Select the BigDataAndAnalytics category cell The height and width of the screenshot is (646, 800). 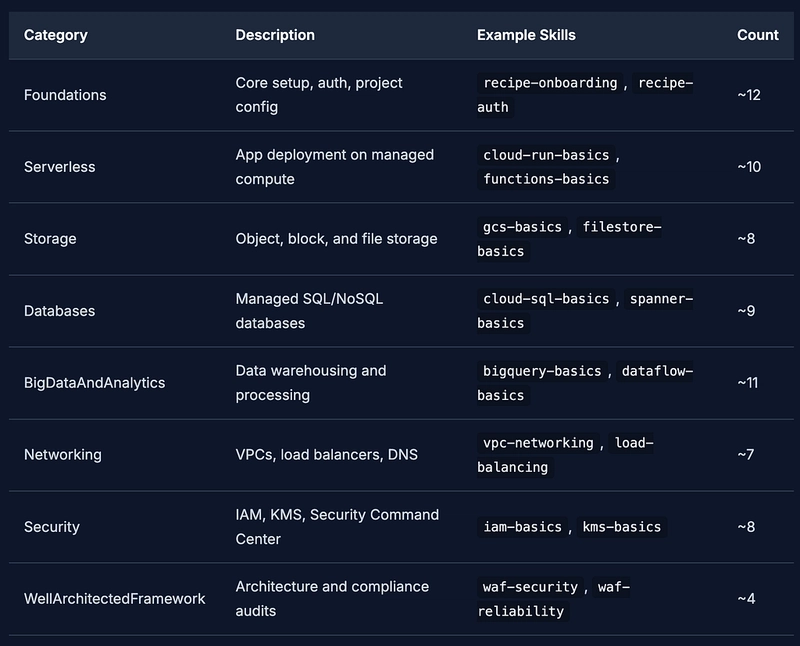94,383
